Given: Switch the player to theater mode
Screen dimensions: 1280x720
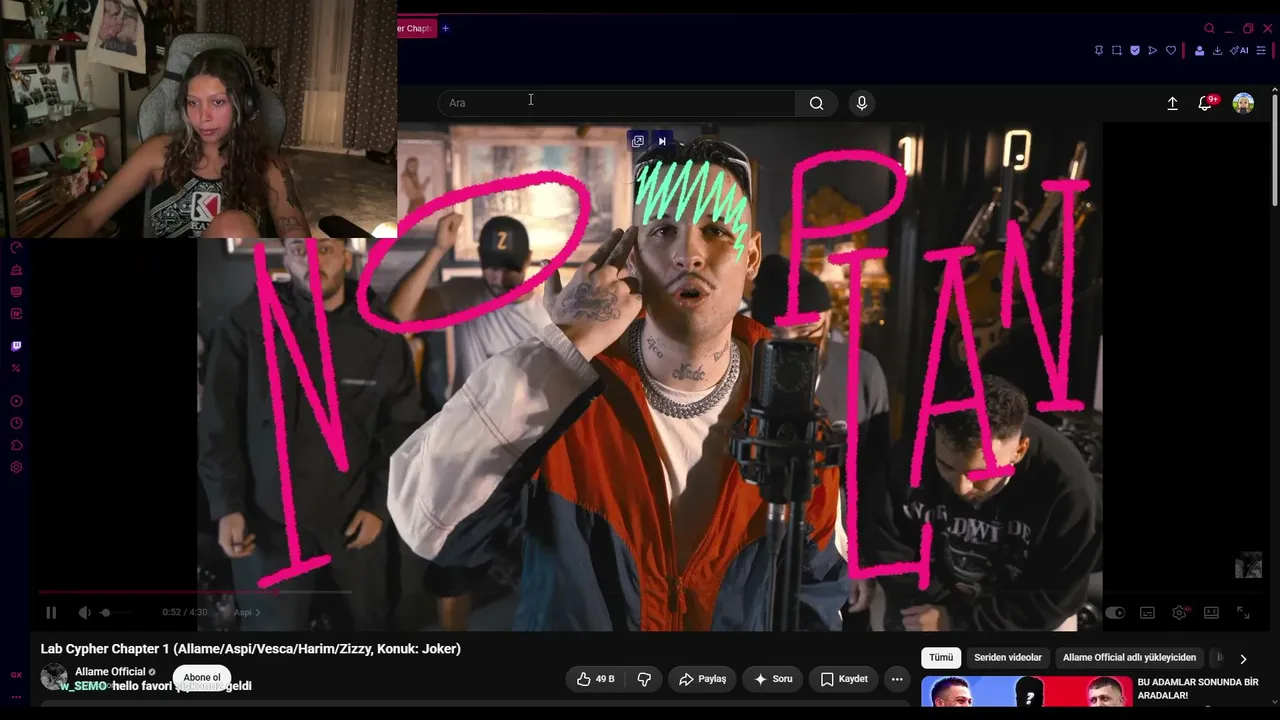Looking at the screenshot, I should tap(1211, 612).
